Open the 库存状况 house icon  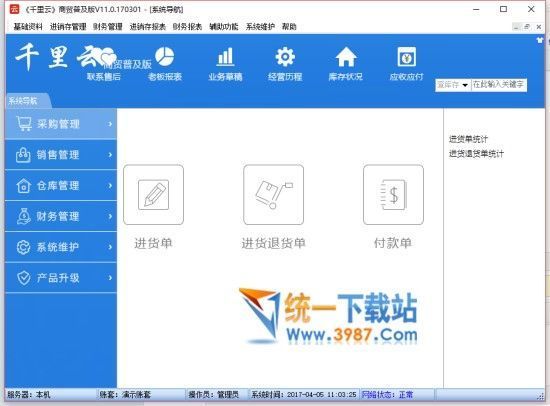point(346,56)
